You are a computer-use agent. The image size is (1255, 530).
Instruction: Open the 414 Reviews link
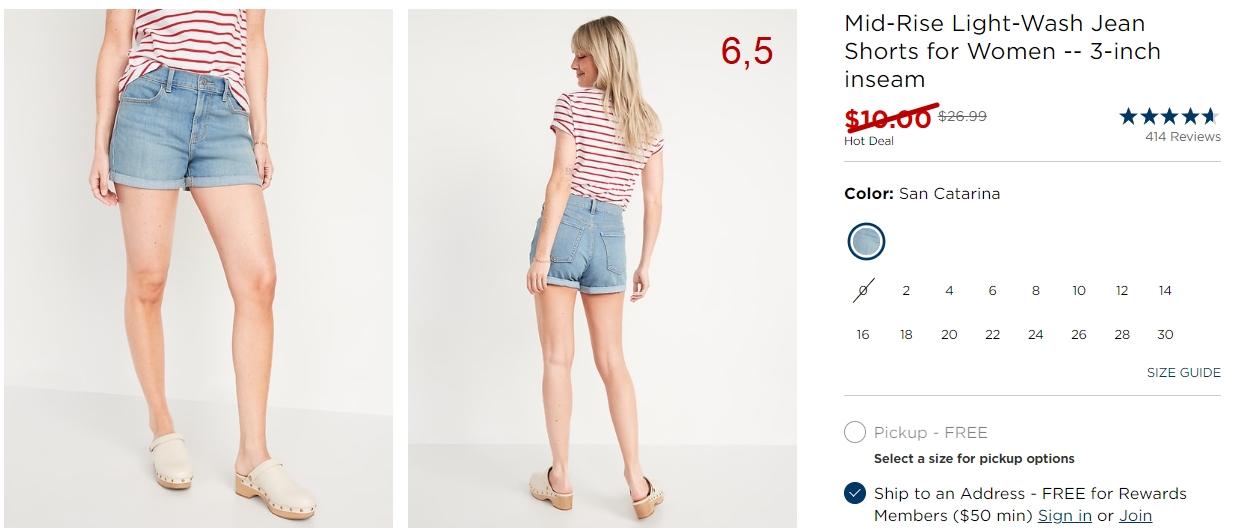pyautogui.click(x=1183, y=137)
